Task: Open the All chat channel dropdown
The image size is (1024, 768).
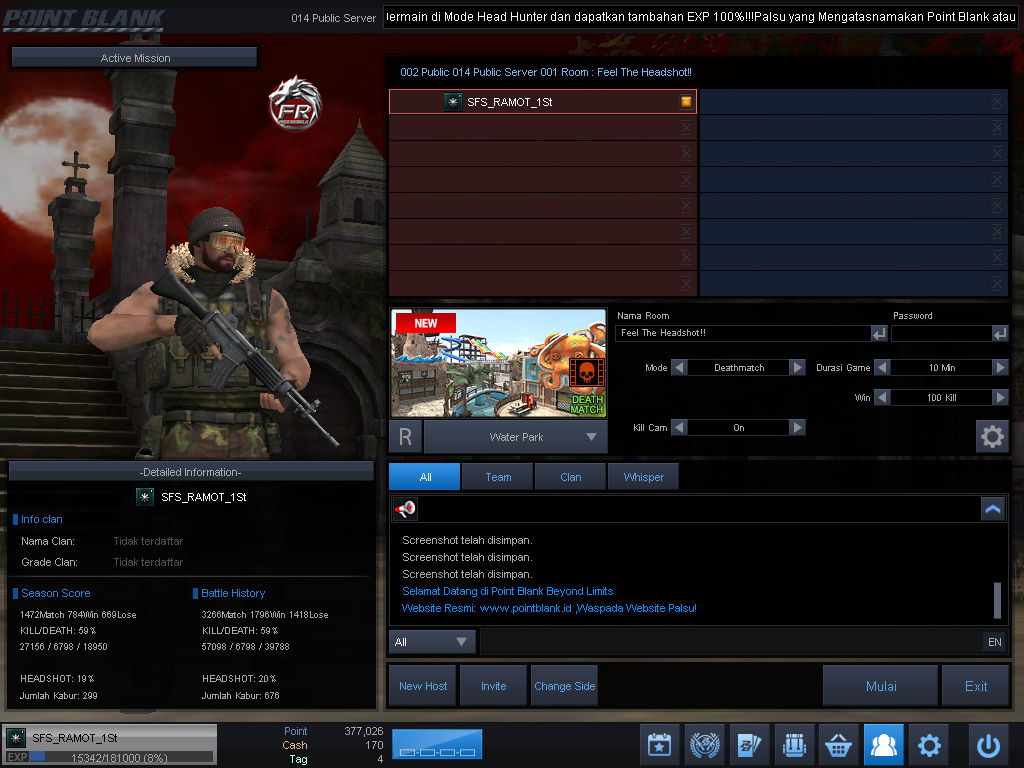Action: (x=432, y=642)
